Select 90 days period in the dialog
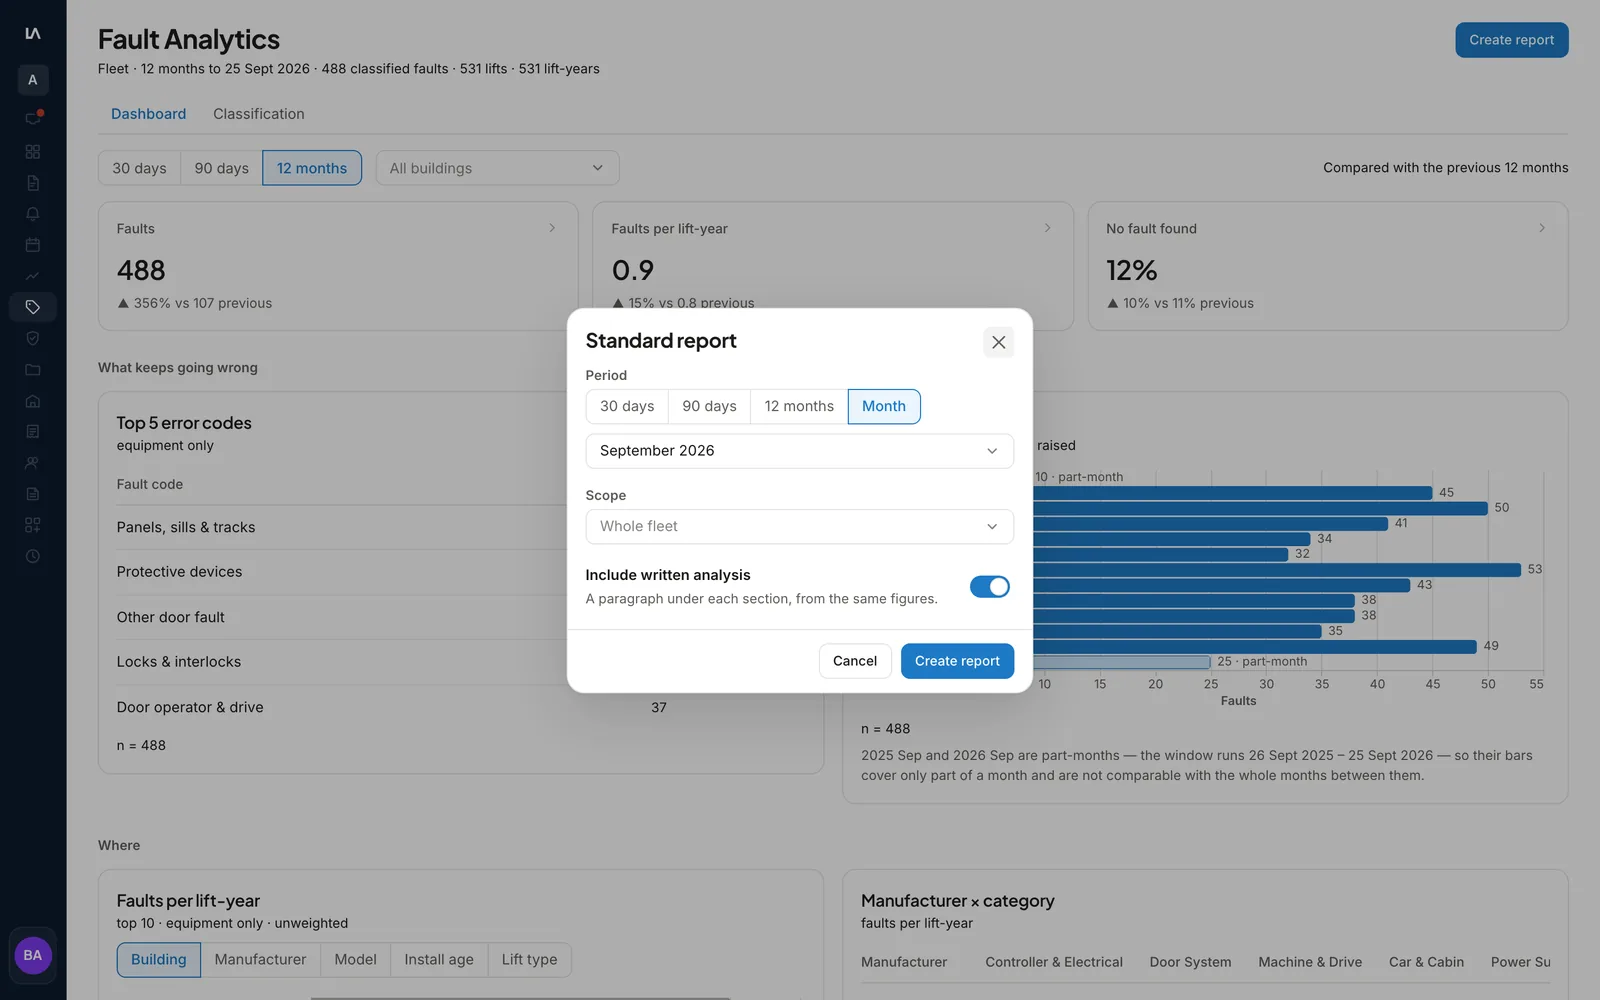Image resolution: width=1600 pixels, height=1000 pixels. (x=709, y=406)
